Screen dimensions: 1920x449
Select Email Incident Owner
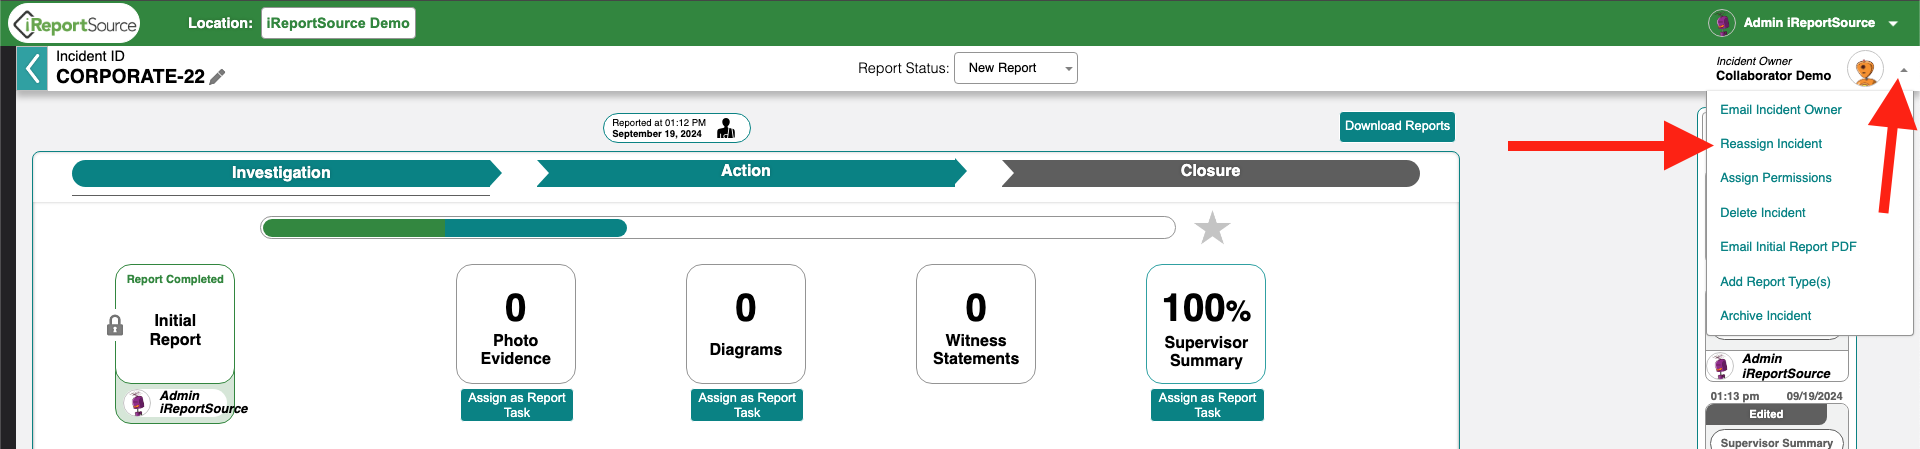1780,110
